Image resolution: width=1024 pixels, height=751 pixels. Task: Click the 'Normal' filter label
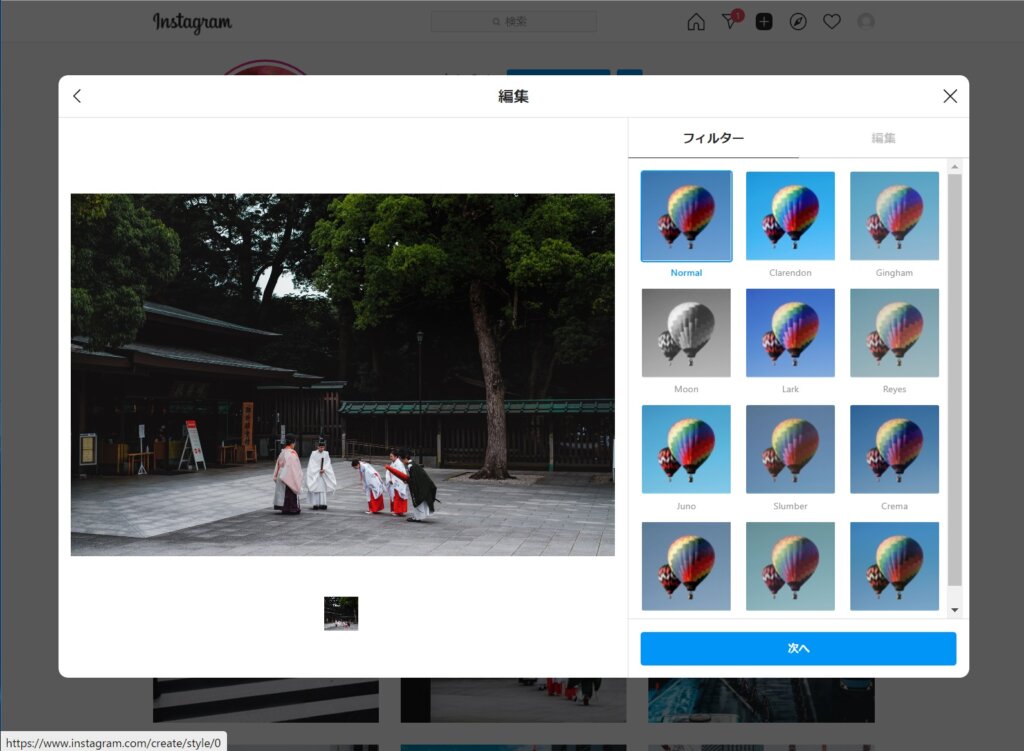point(686,273)
